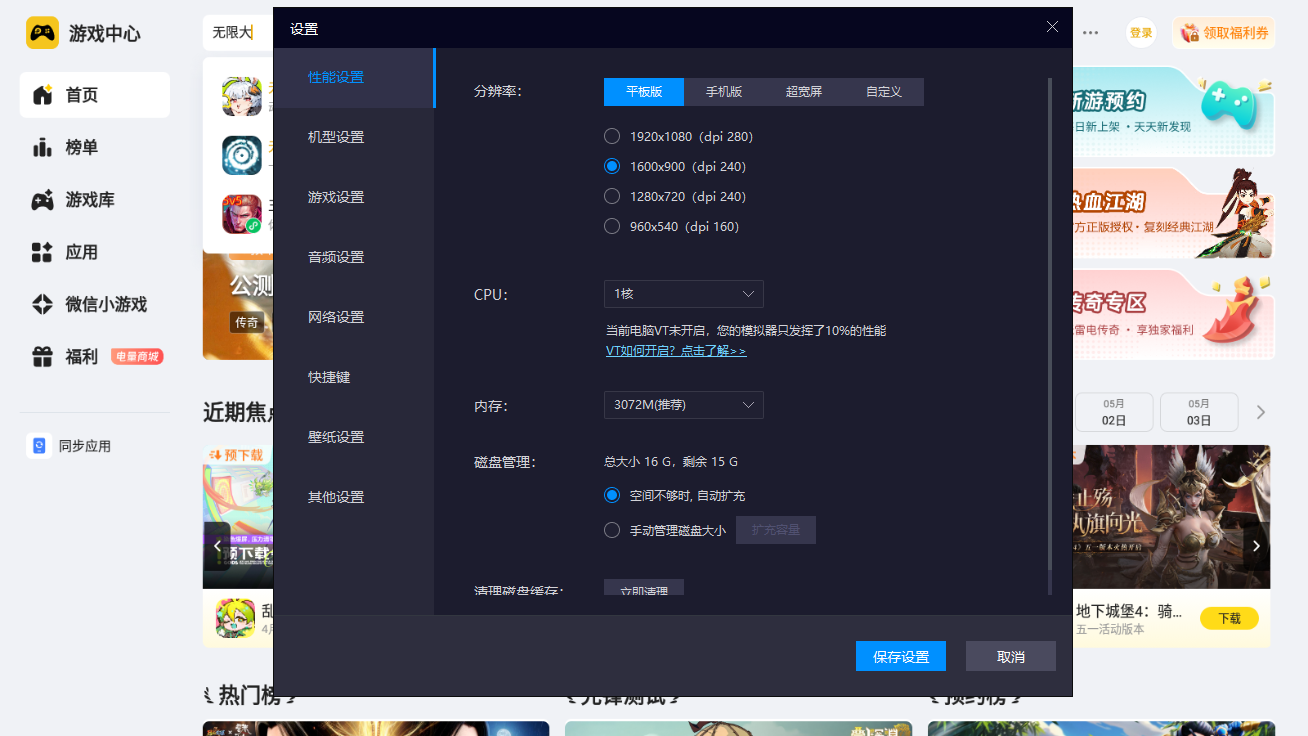
Task: Click the 扩充容量 button
Action: pos(776,530)
